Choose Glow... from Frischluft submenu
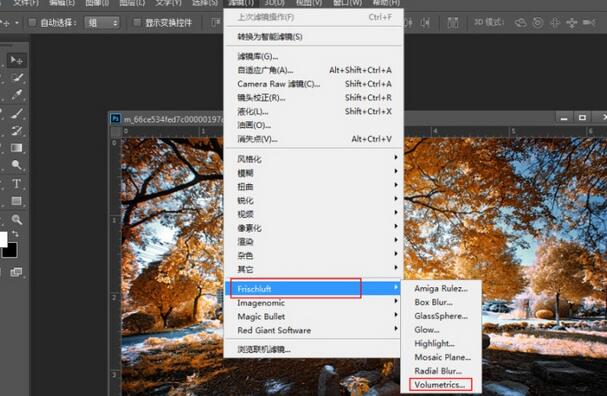The width and height of the screenshot is (607, 396). (441, 330)
